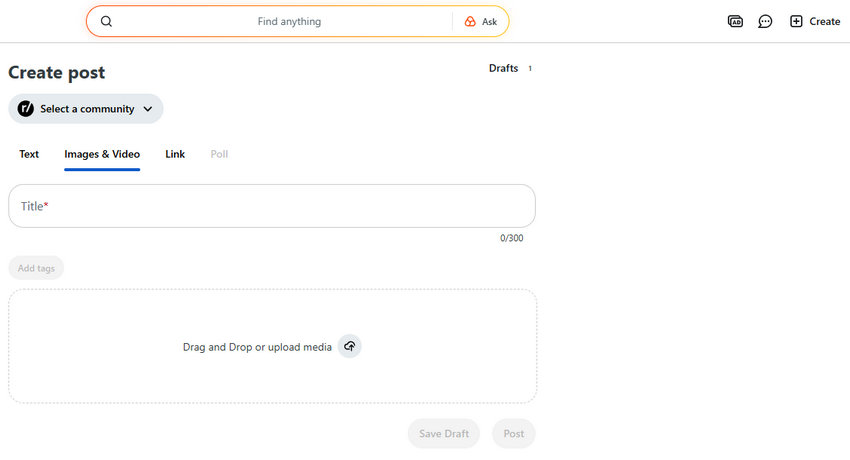Open the chat bubble icon
The height and width of the screenshot is (460, 850).
765,21
